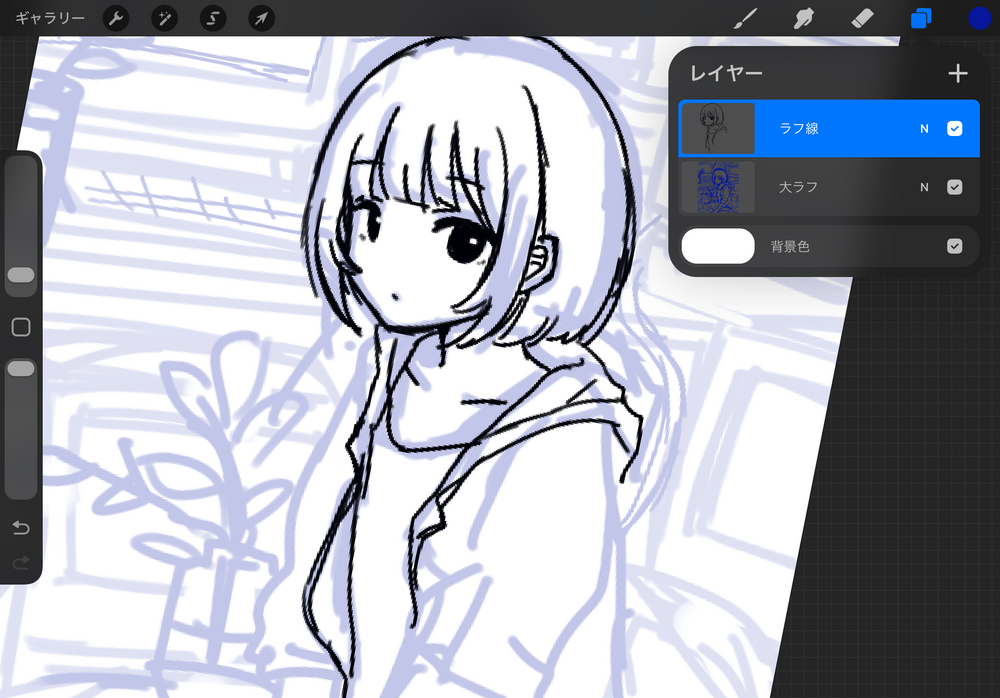Toggle 背景色 layer visibility

[x=954, y=246]
